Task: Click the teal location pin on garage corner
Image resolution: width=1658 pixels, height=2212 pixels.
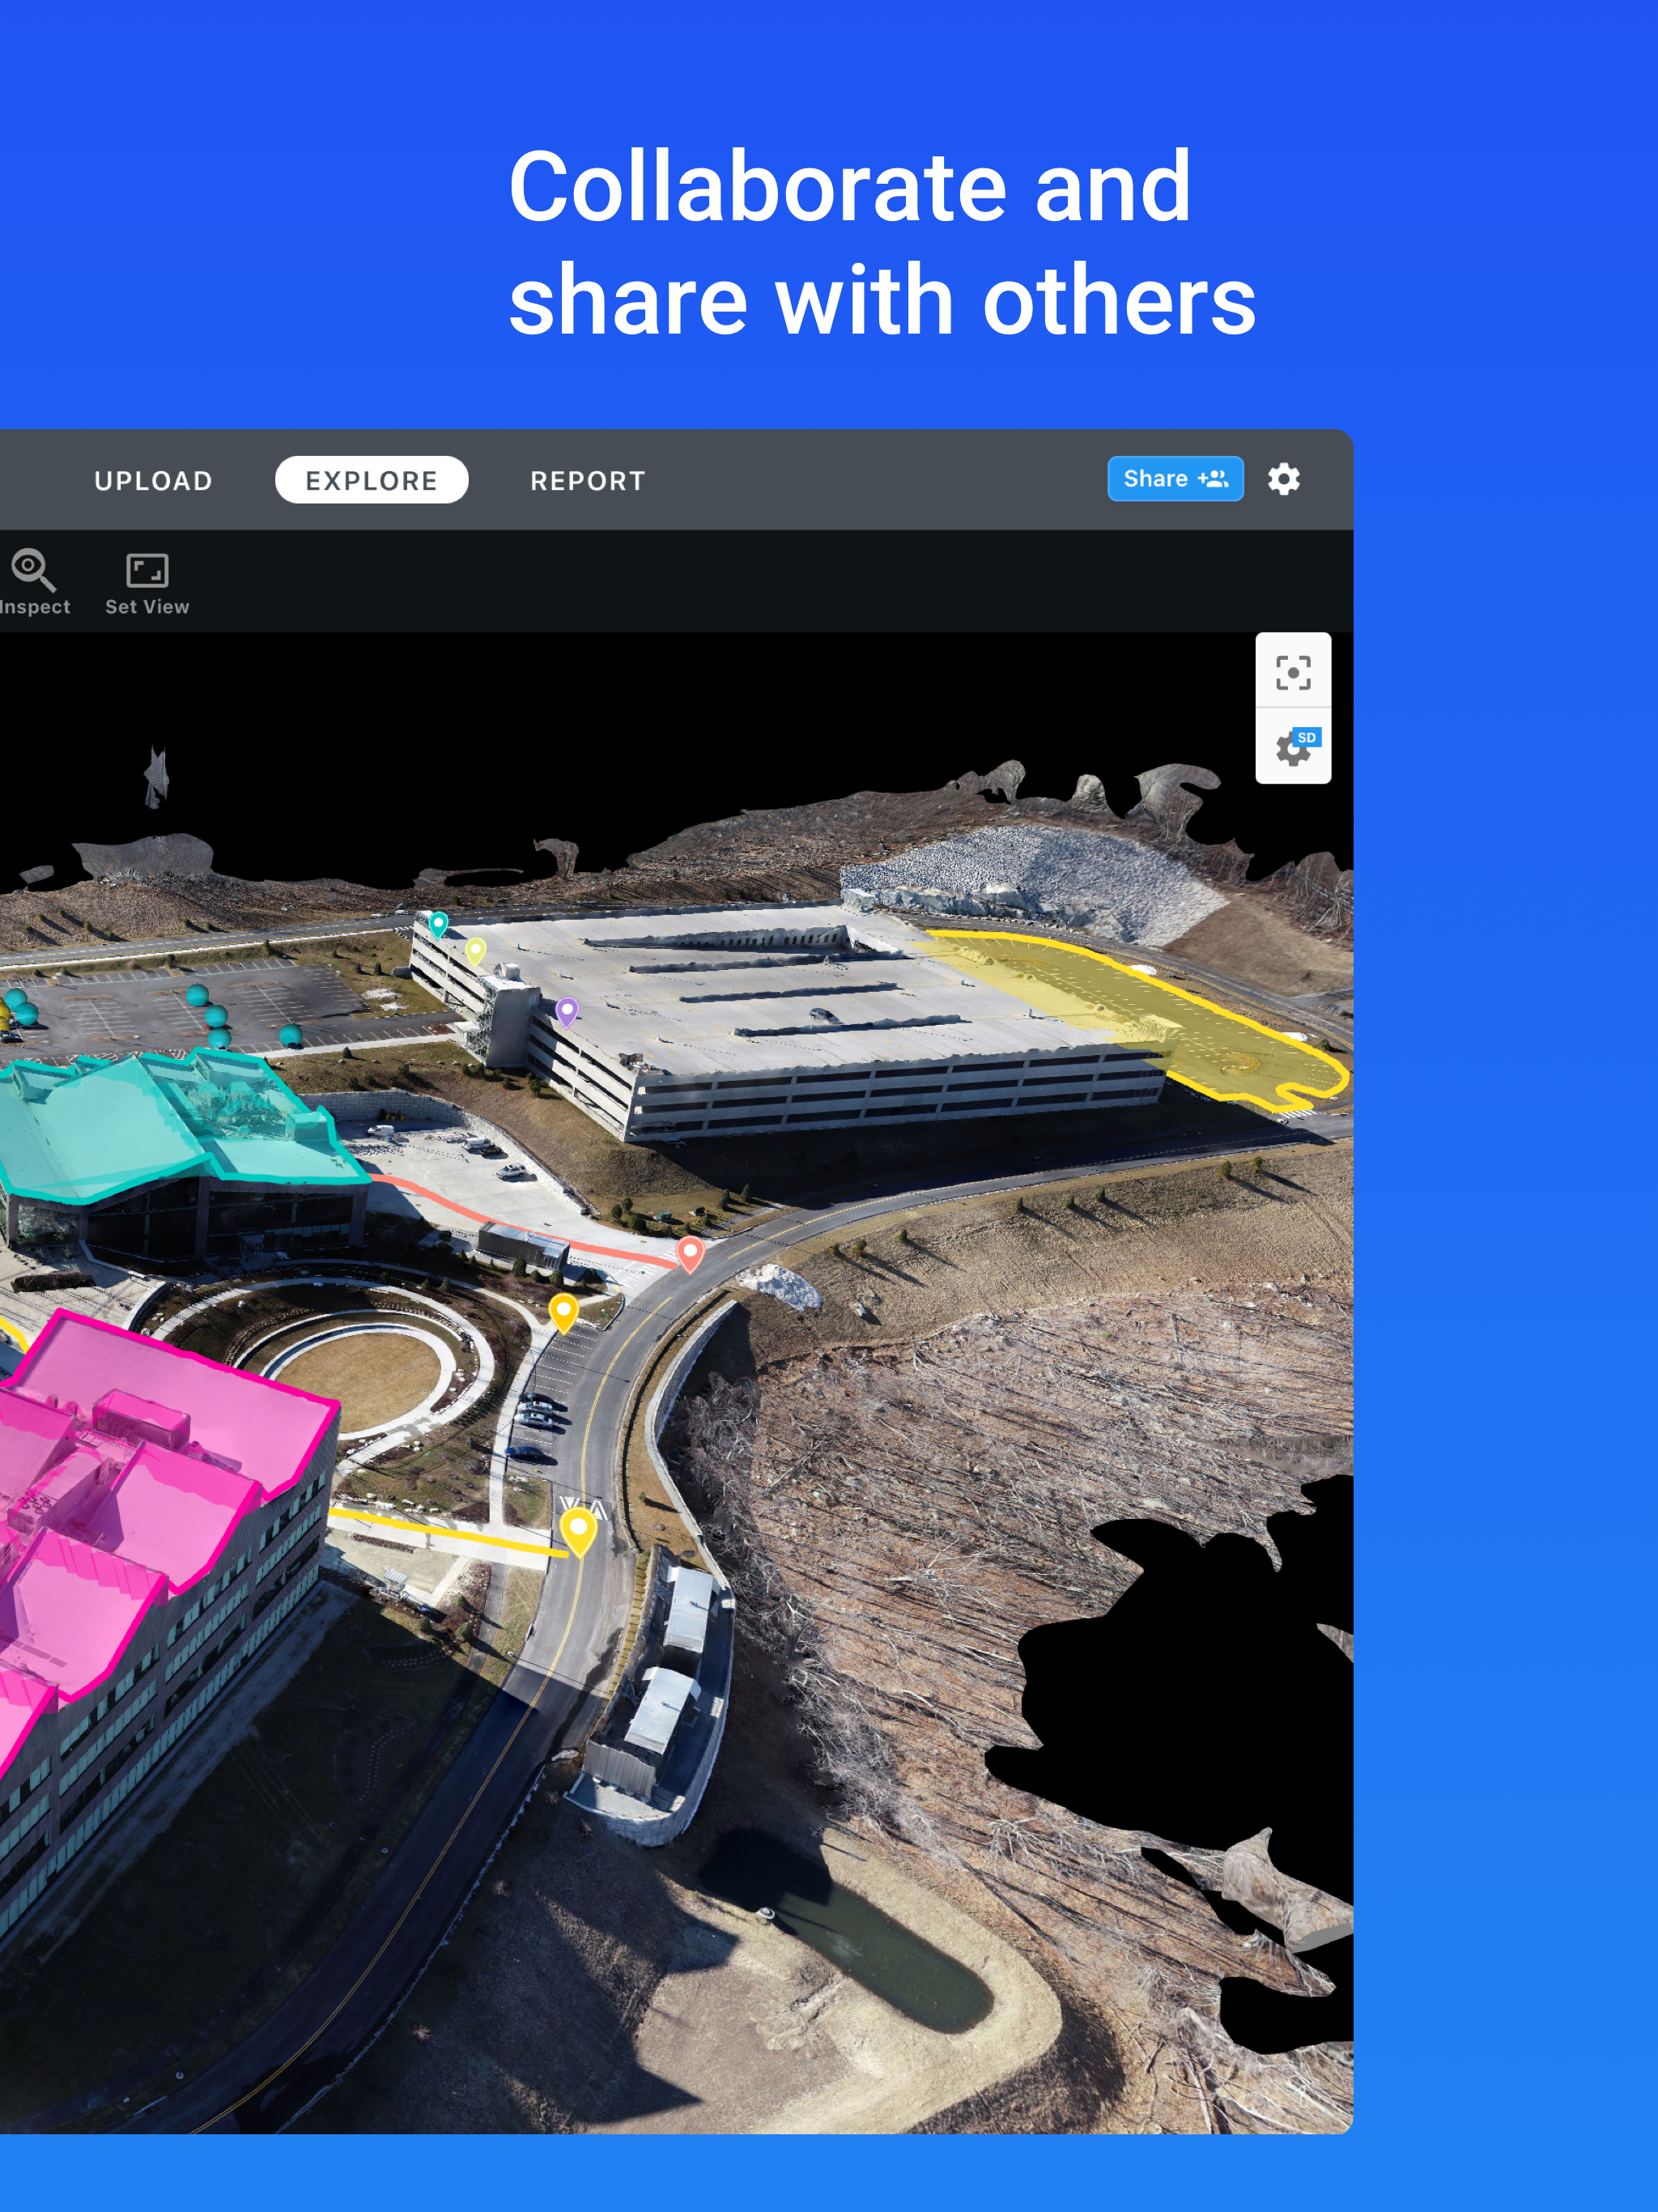Action: tap(438, 922)
